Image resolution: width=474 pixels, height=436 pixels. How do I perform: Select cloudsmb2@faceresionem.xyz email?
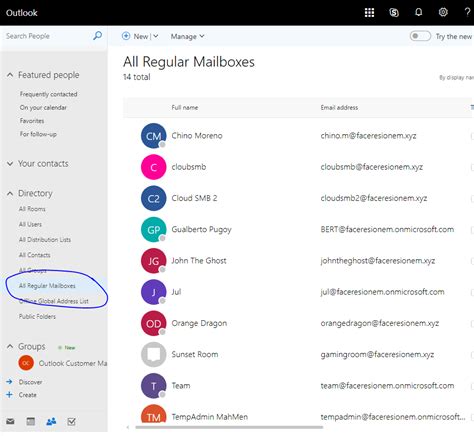(x=374, y=198)
